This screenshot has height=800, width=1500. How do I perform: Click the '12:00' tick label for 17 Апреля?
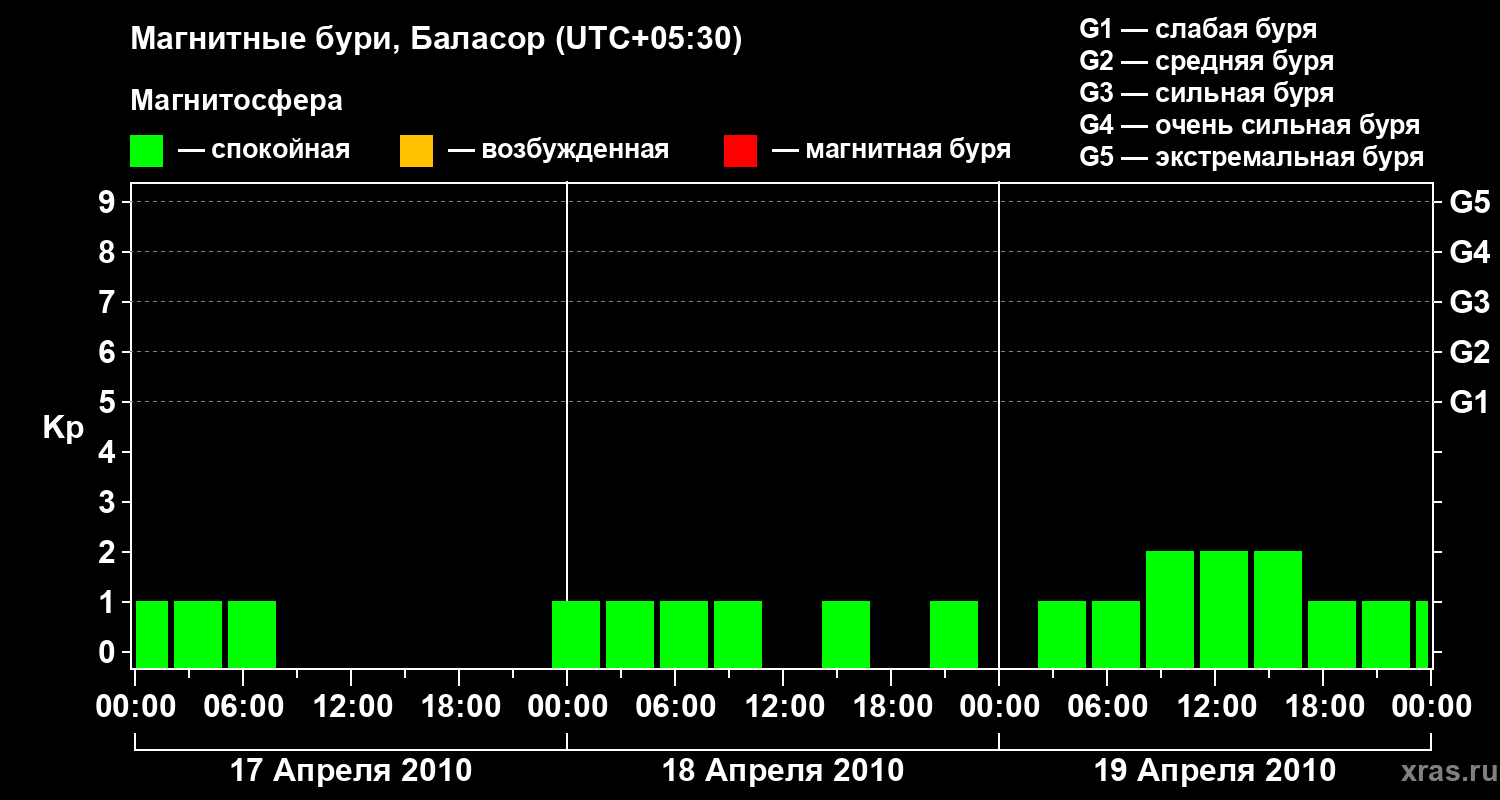tap(351, 706)
